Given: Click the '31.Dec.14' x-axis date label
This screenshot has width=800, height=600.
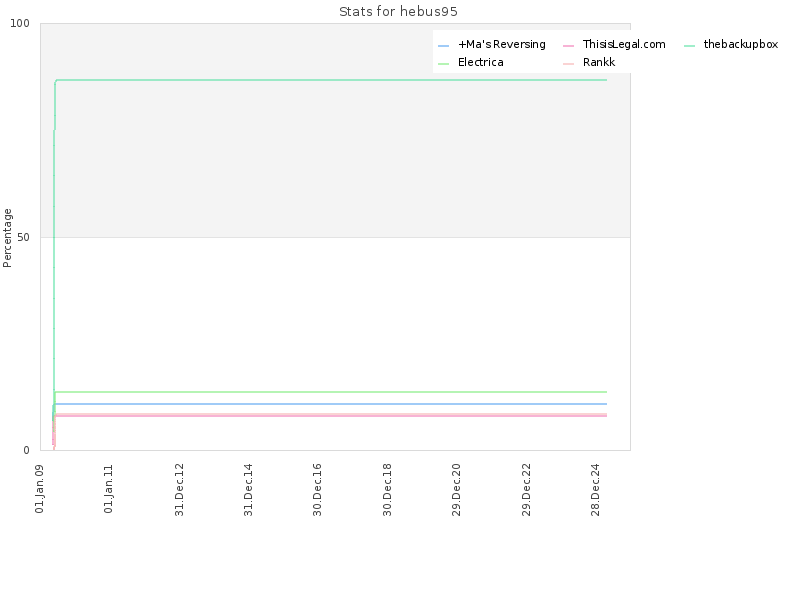Looking at the screenshot, I should [x=248, y=489].
